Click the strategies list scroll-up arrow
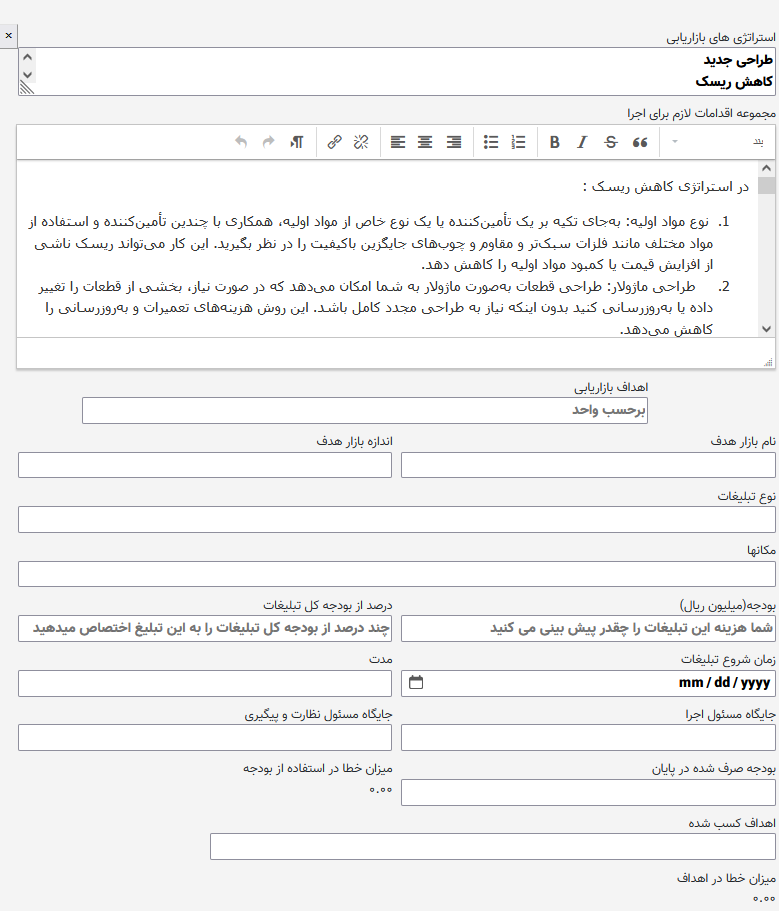Image resolution: width=779 pixels, height=911 pixels. (27, 57)
